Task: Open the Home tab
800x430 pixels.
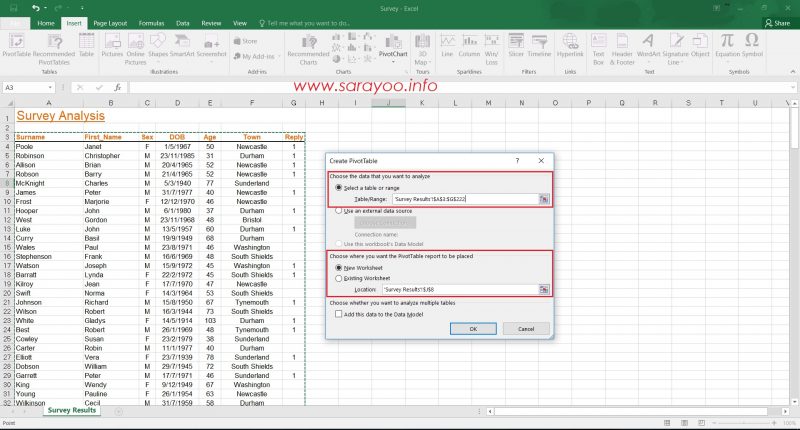Action: coord(46,23)
